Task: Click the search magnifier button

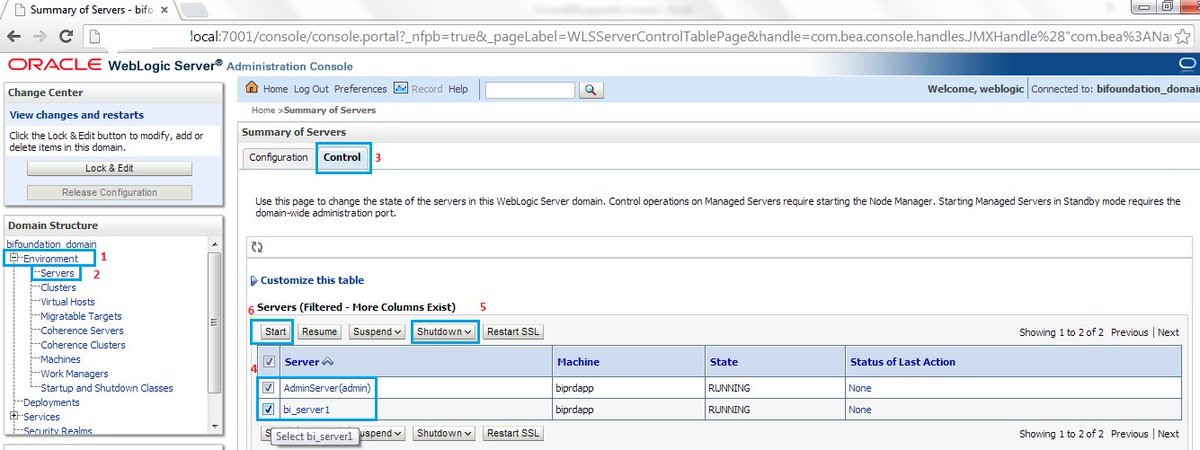Action: tap(591, 90)
